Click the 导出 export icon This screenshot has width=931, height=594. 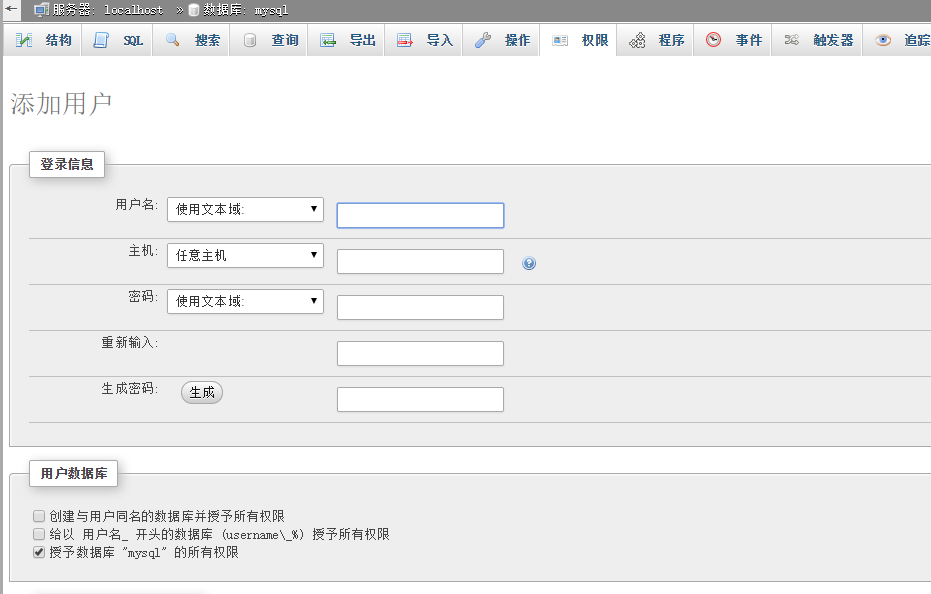tap(328, 40)
